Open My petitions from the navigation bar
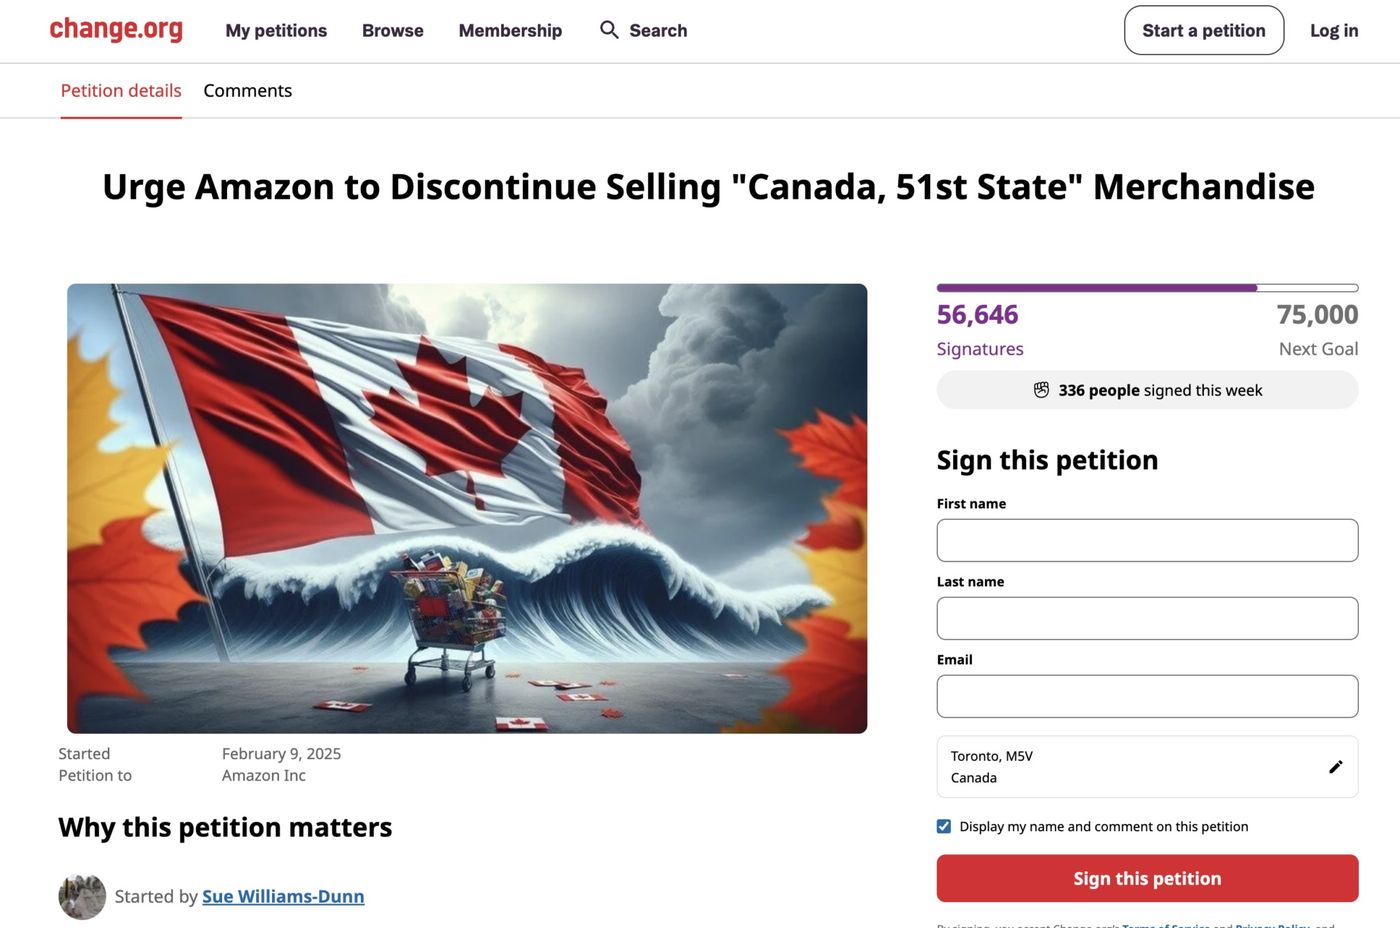The image size is (1400, 928). [x=276, y=30]
